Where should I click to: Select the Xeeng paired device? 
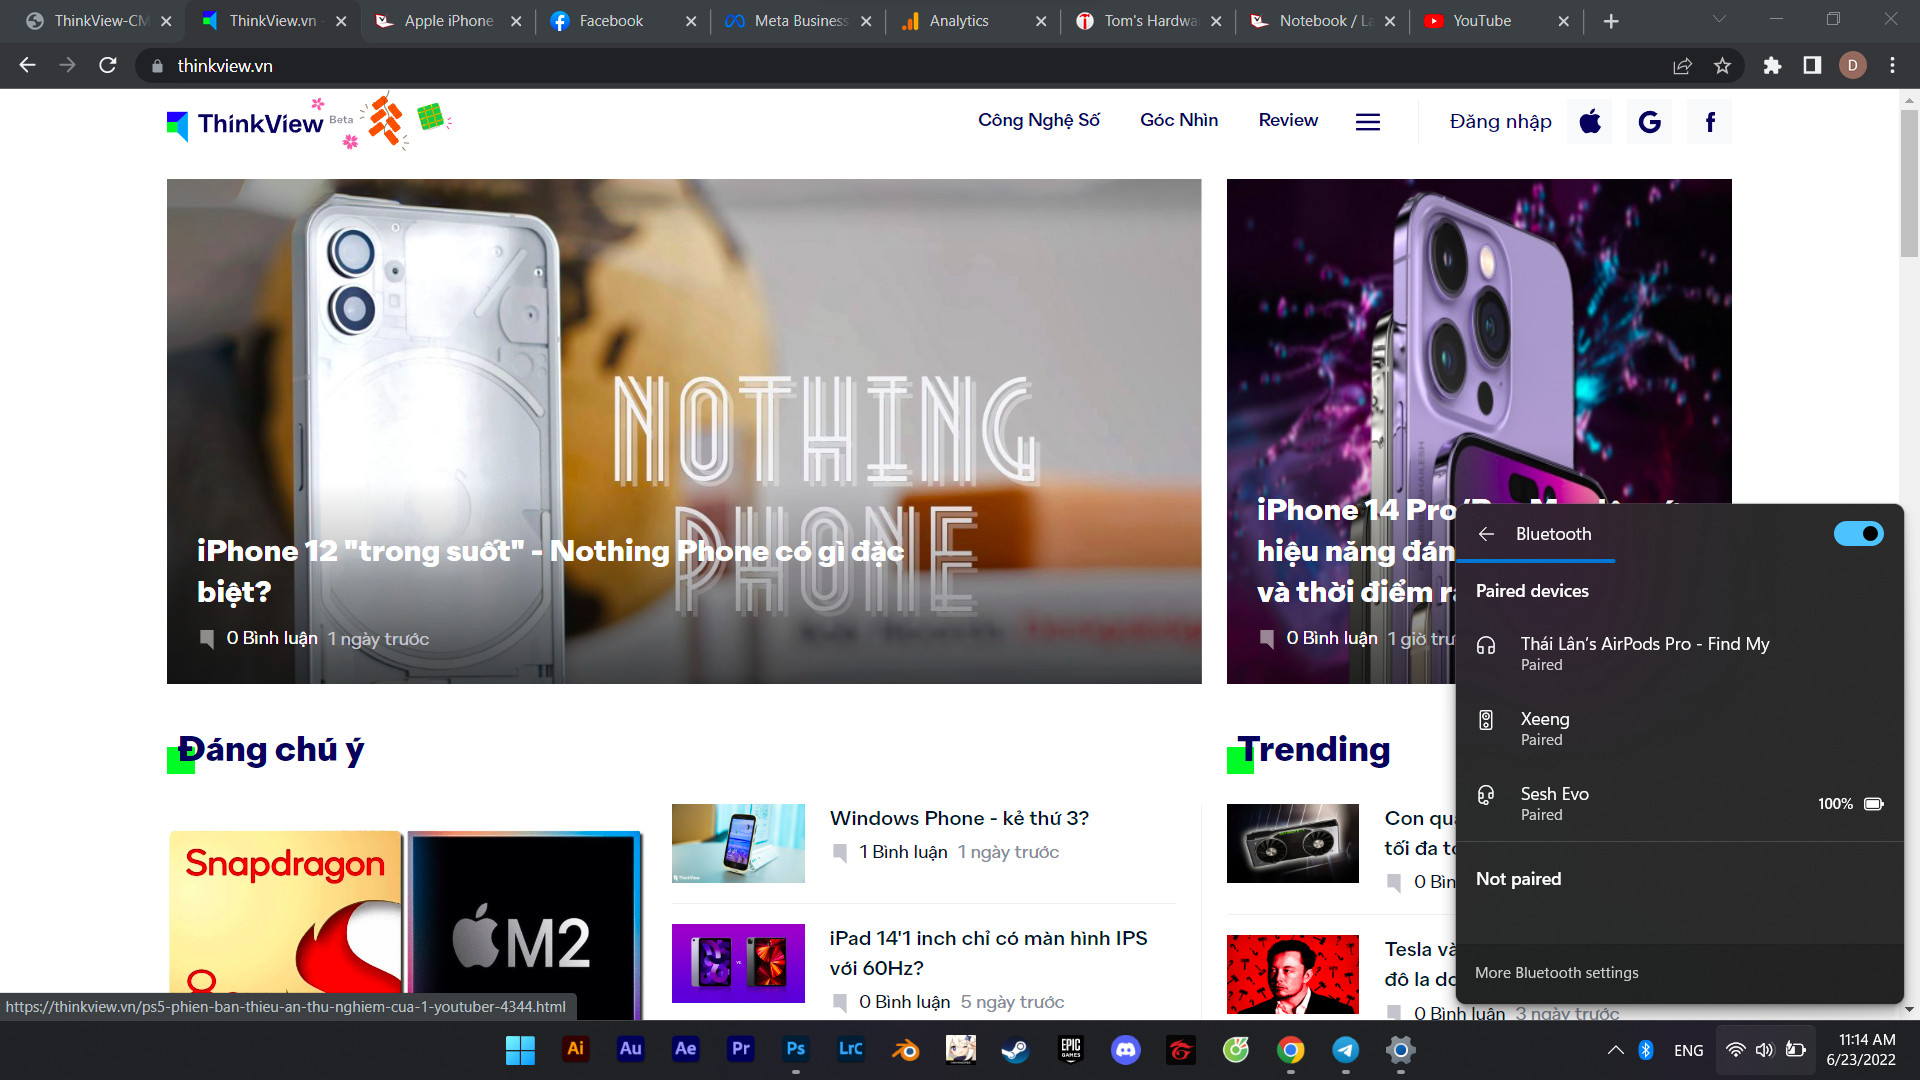[x=1680, y=729]
